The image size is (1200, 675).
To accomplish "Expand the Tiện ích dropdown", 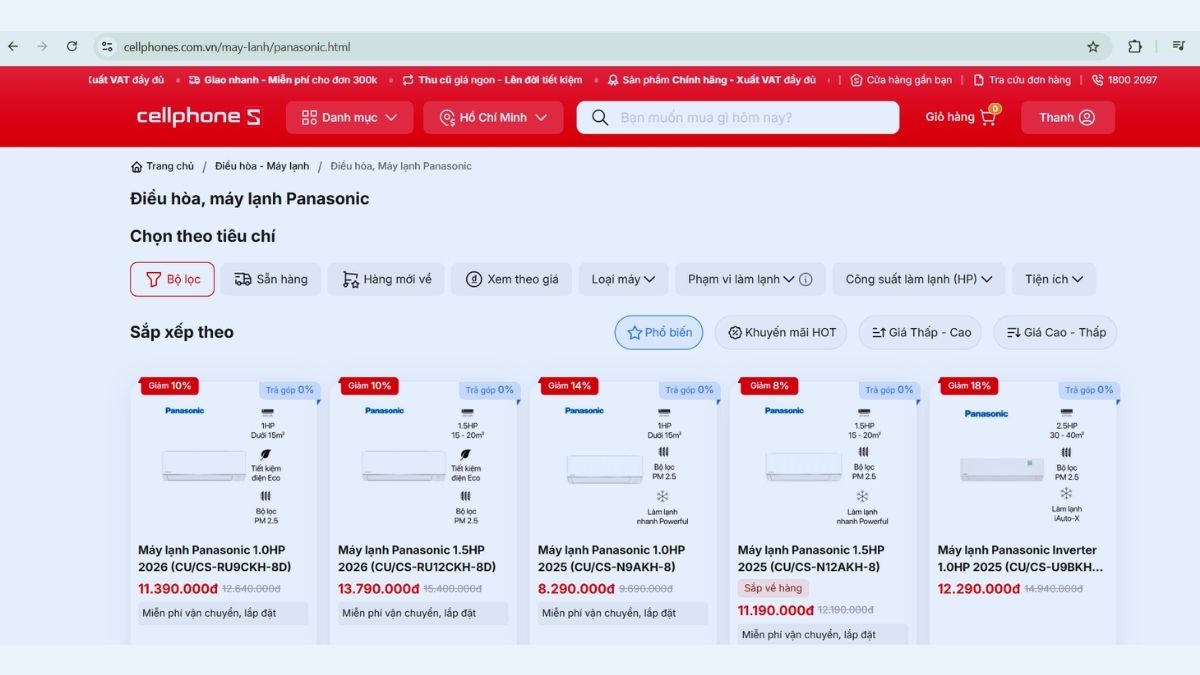I will point(1054,279).
